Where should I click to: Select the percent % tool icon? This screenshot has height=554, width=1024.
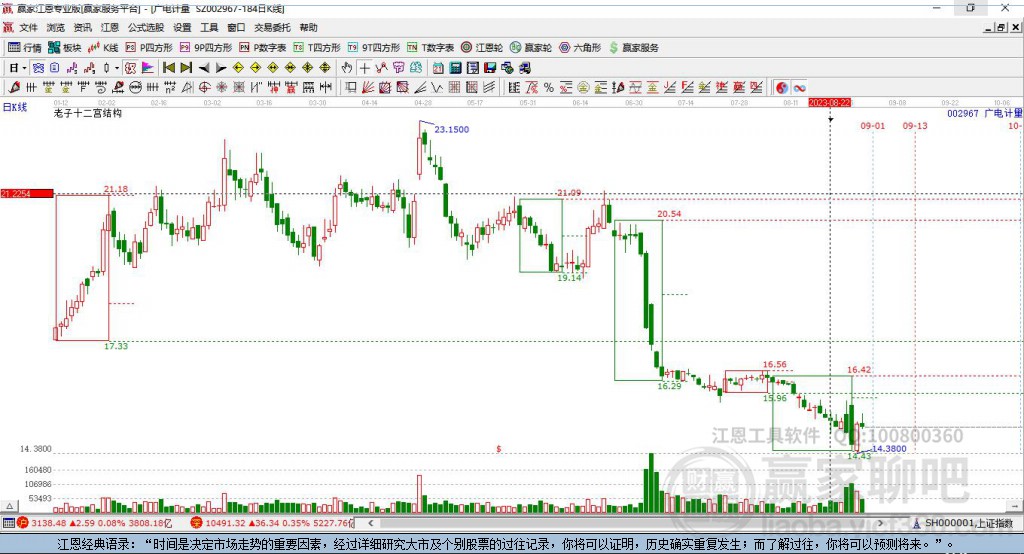coord(549,88)
